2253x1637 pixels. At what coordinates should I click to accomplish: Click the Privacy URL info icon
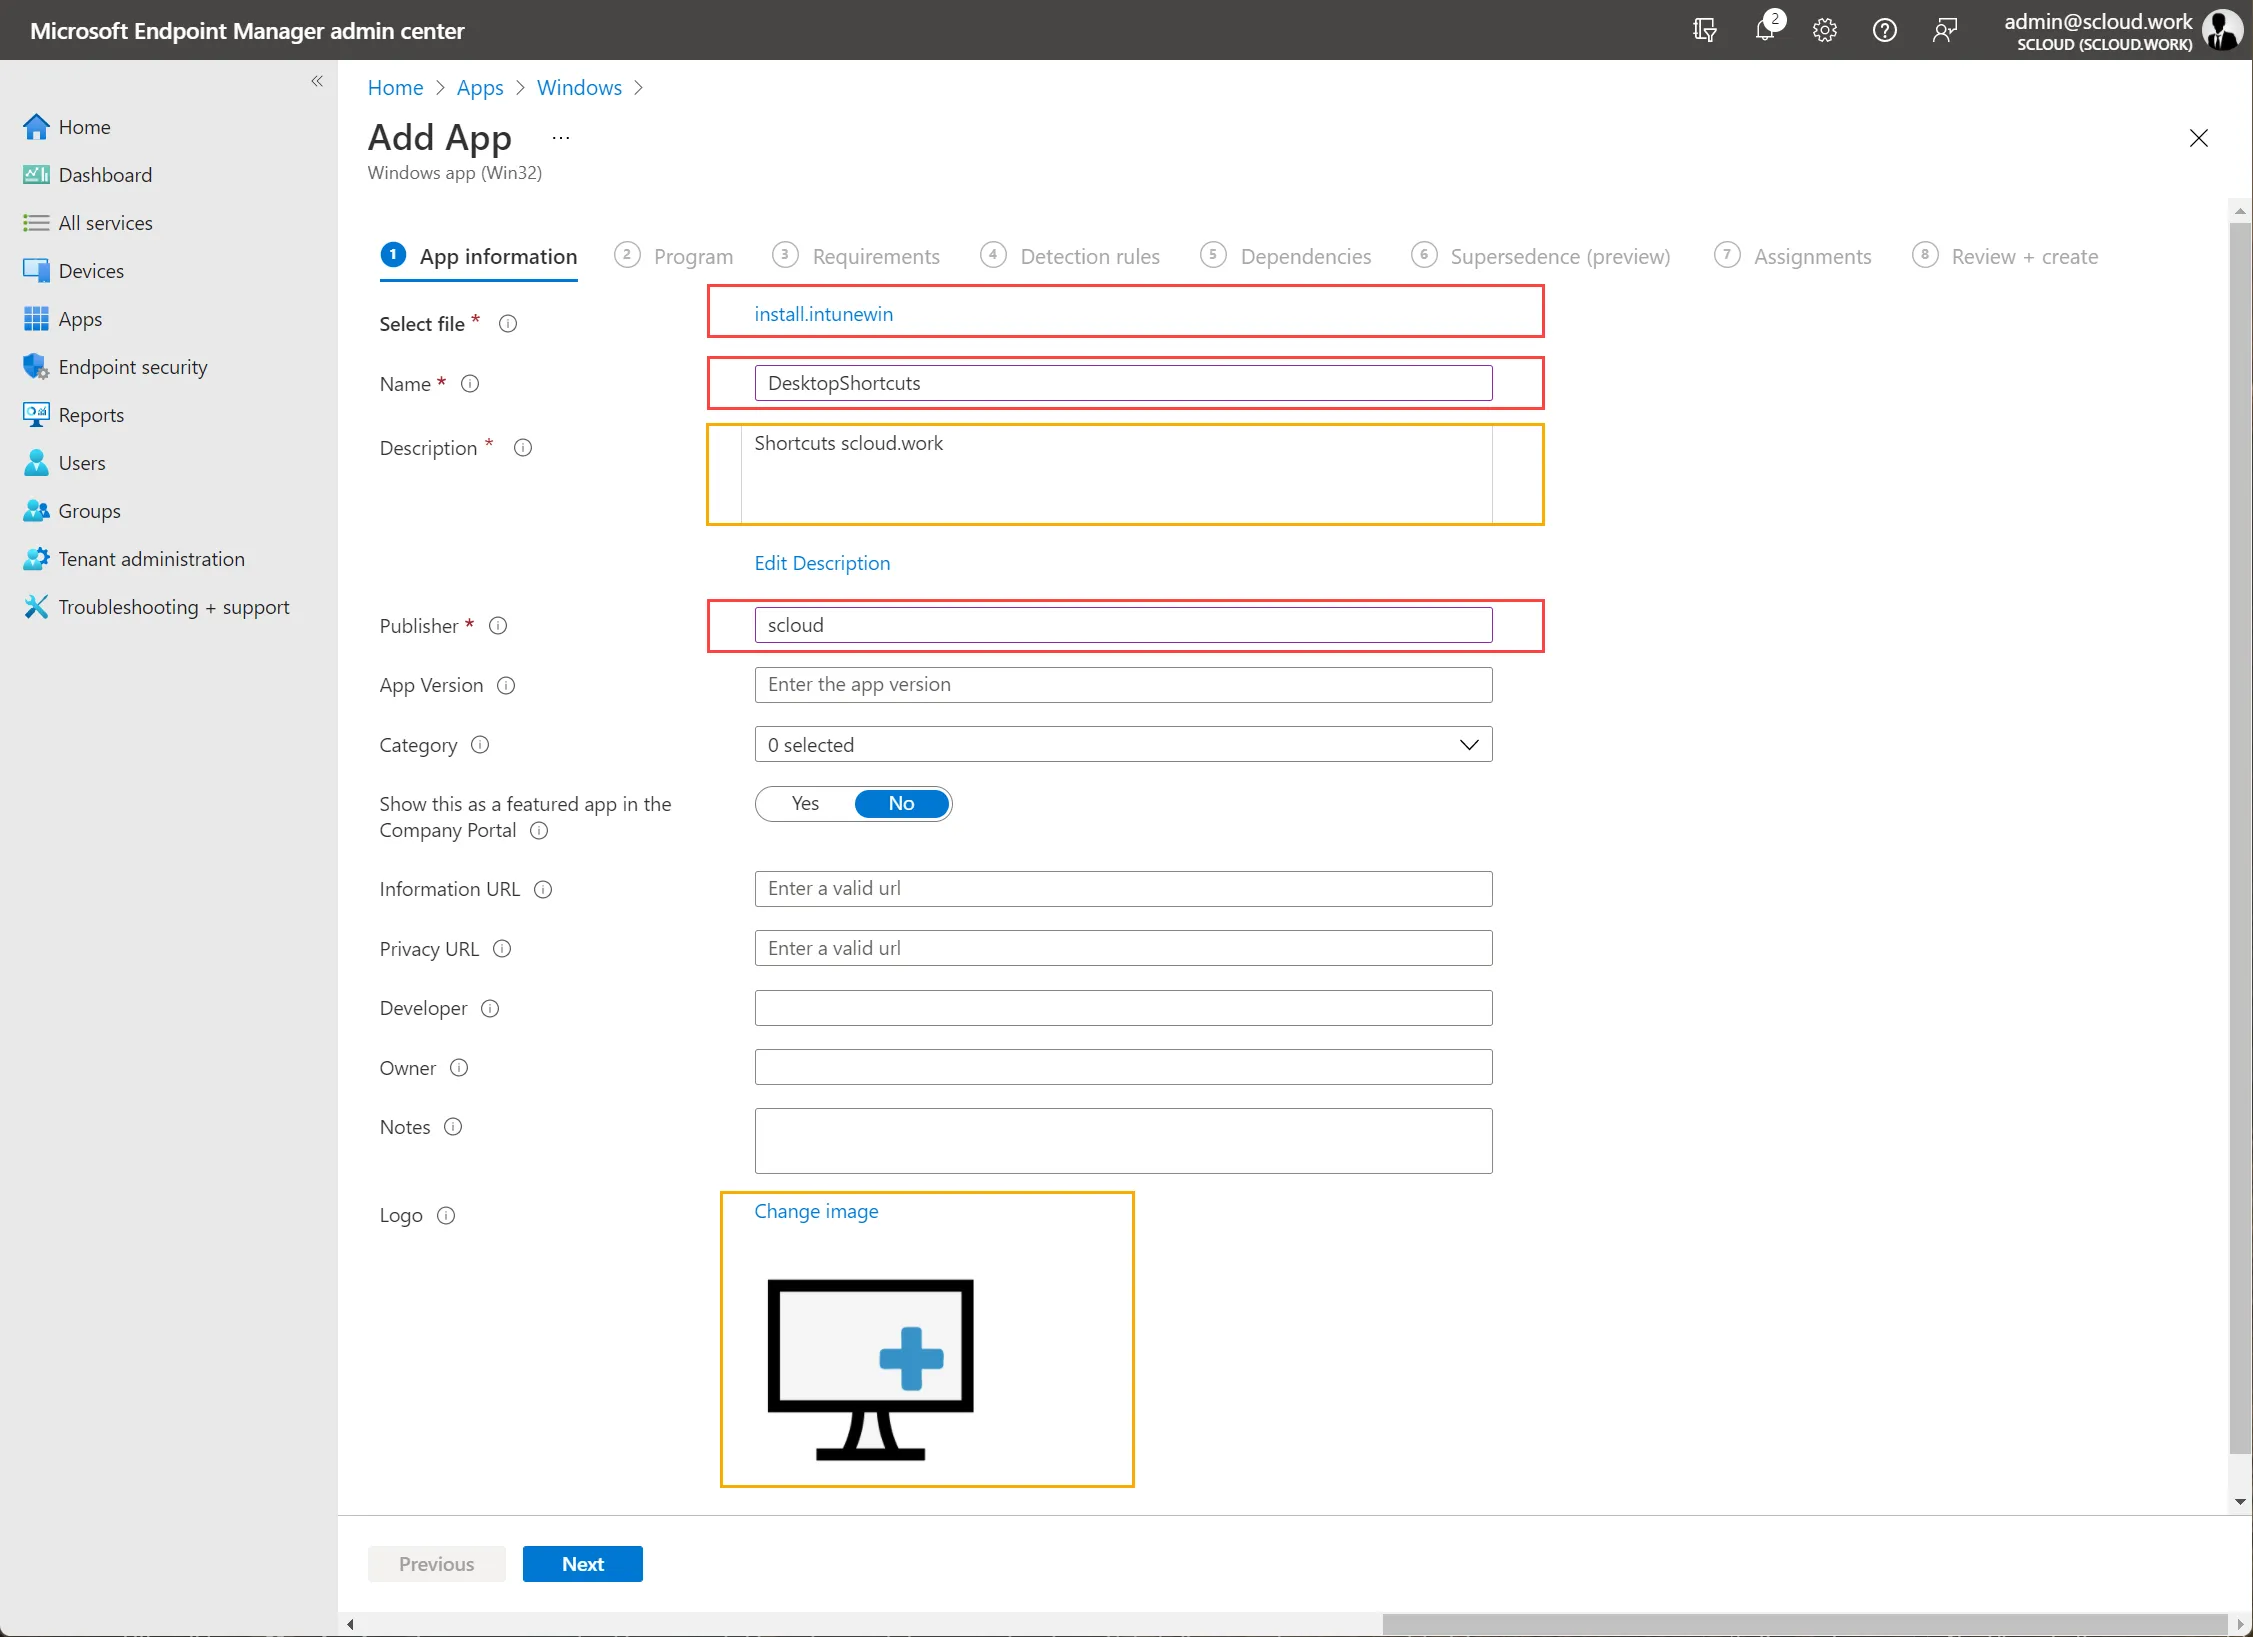click(x=502, y=949)
